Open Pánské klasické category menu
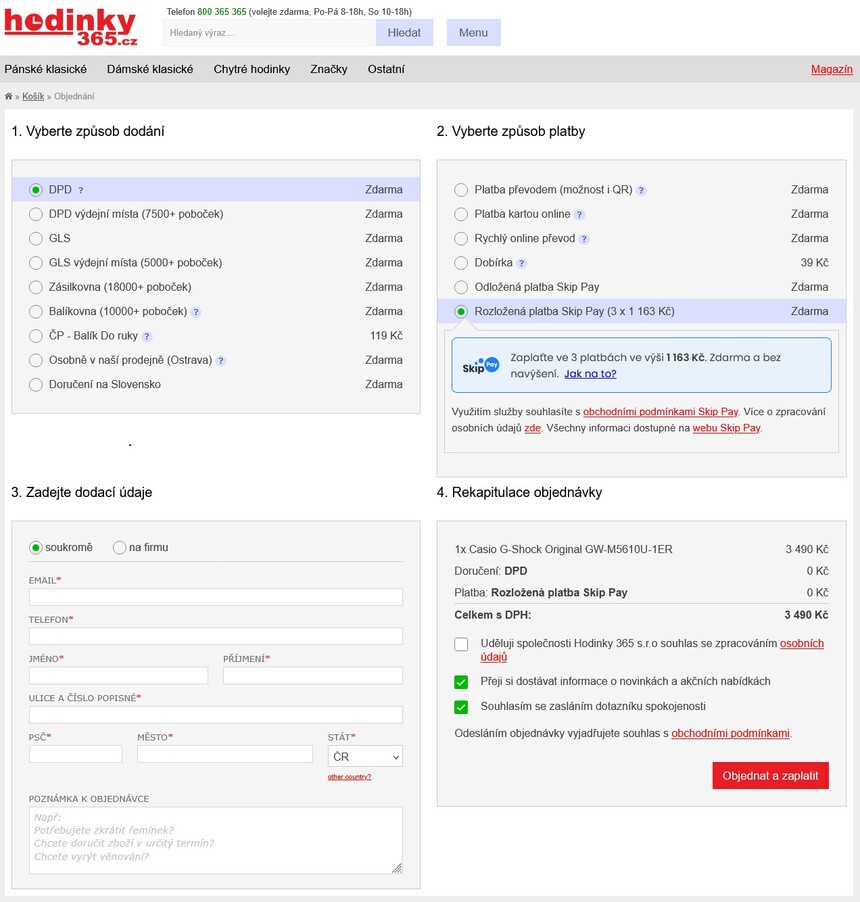 tap(46, 69)
